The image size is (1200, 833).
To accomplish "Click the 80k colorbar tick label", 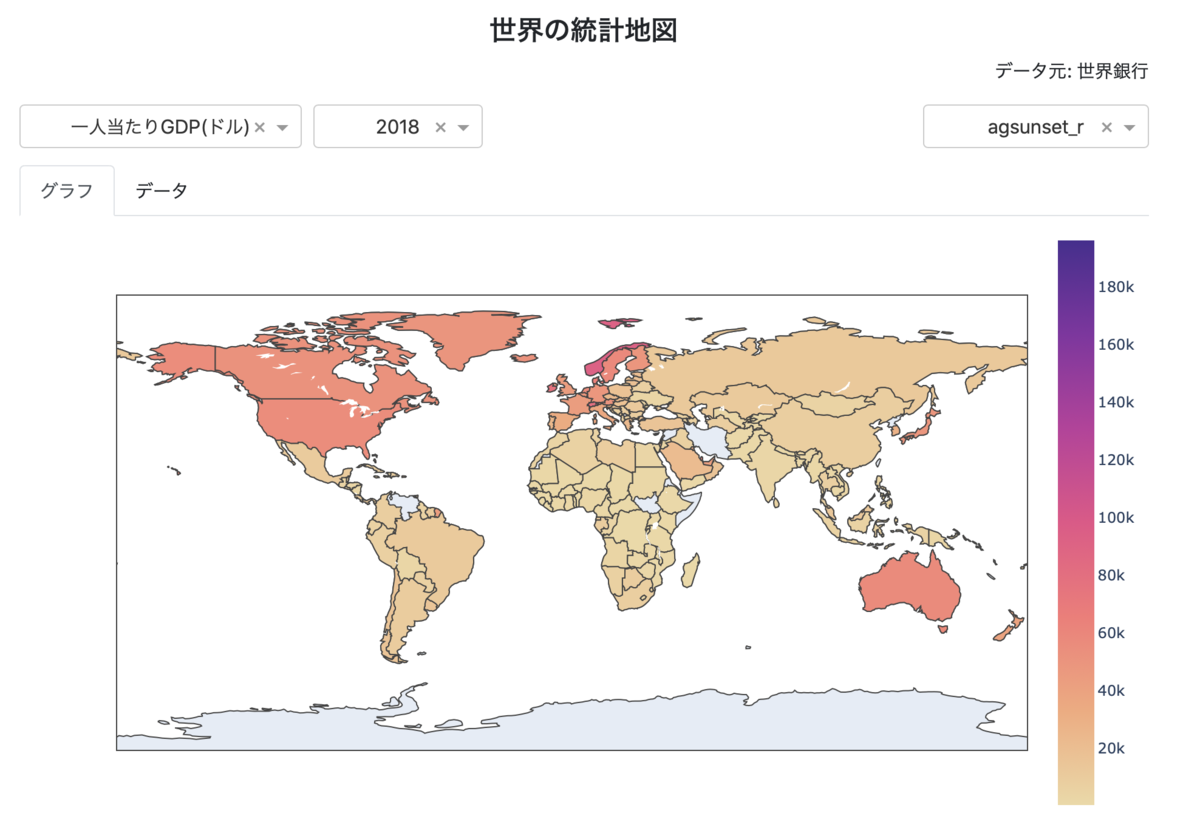I will point(1111,575).
